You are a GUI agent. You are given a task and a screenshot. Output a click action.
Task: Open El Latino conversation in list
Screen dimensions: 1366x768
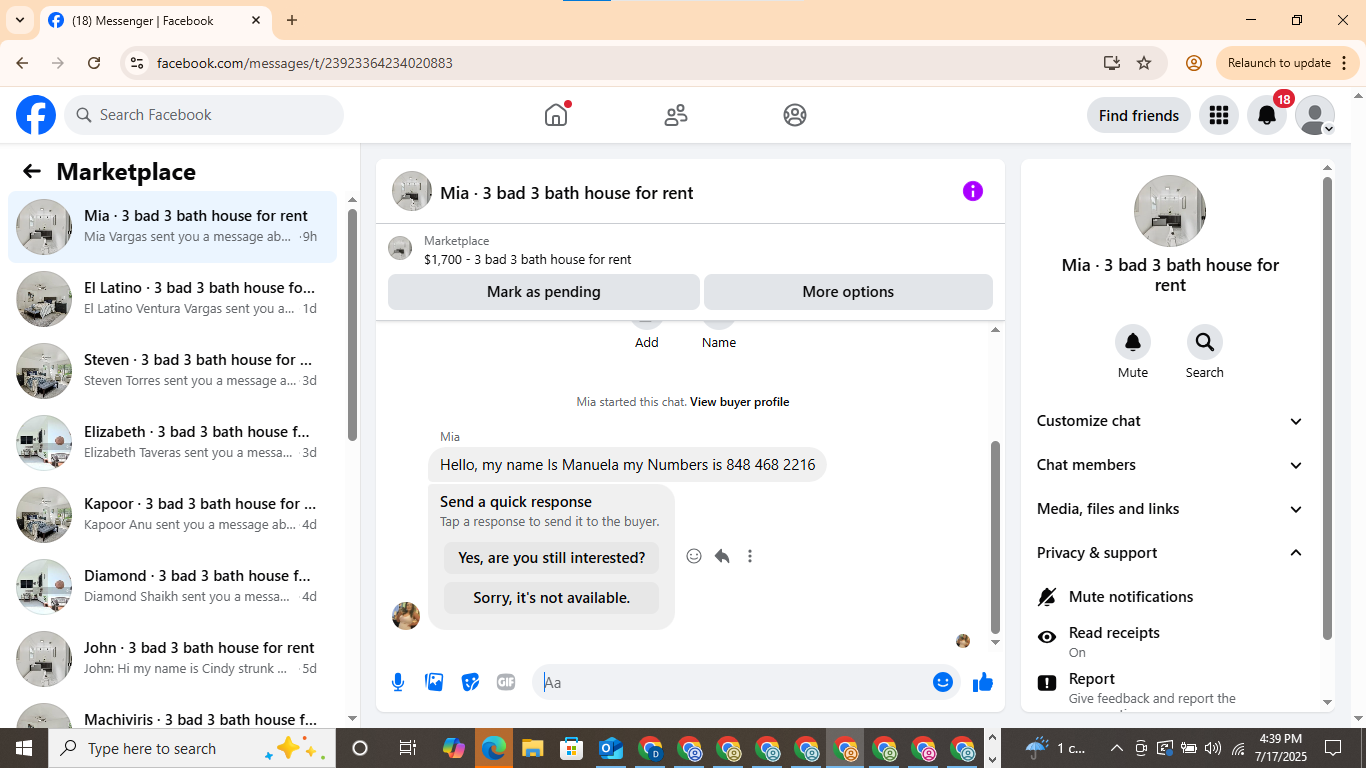click(172, 299)
